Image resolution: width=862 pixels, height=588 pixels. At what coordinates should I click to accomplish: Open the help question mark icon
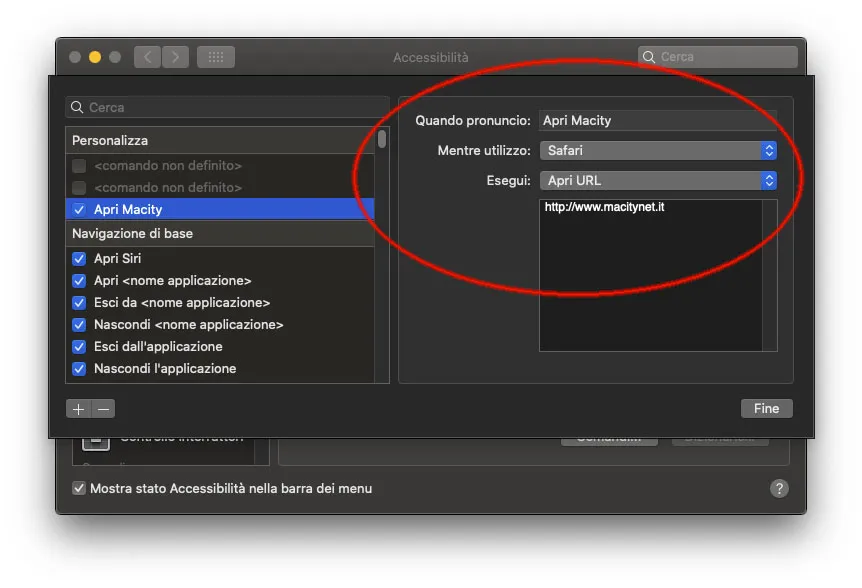(779, 488)
